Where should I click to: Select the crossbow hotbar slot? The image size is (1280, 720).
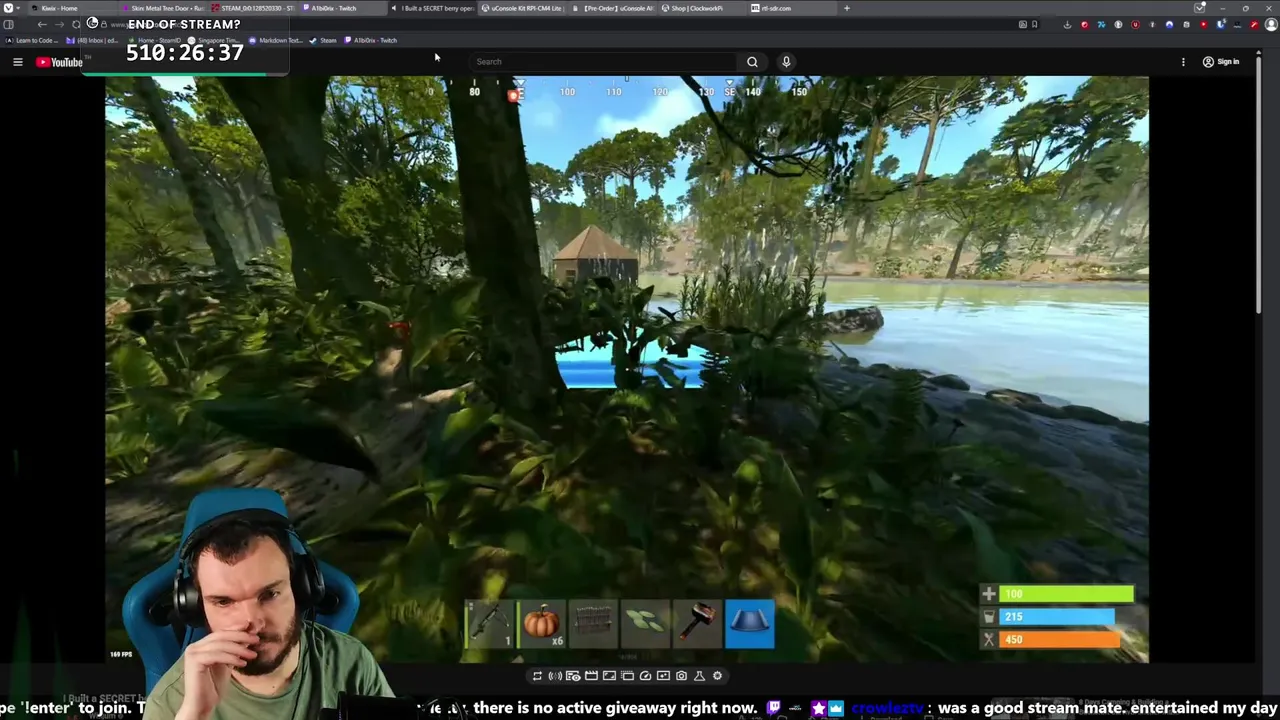(490, 624)
